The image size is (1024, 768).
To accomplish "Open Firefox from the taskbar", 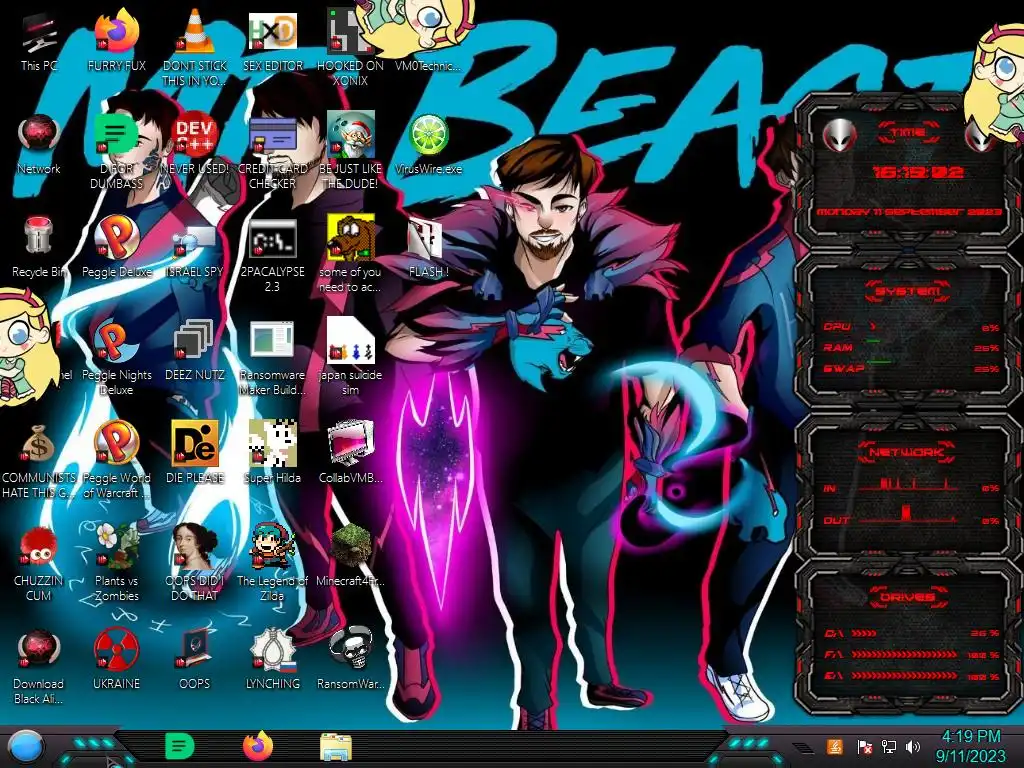I will coord(258,746).
